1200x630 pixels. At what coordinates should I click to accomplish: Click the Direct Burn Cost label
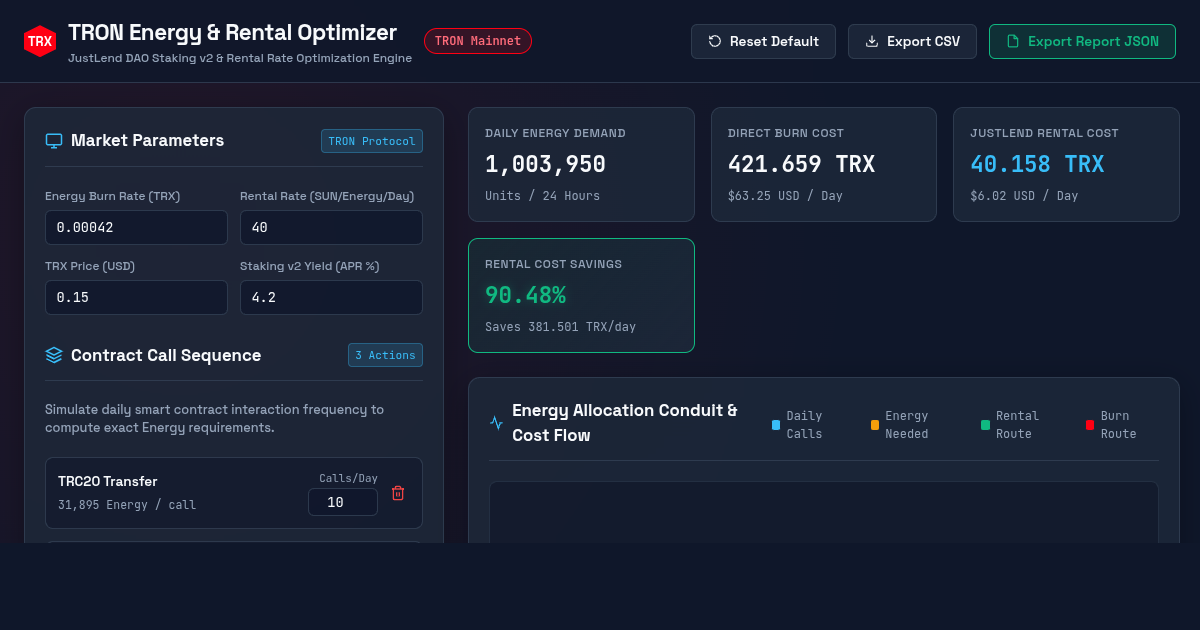(786, 133)
